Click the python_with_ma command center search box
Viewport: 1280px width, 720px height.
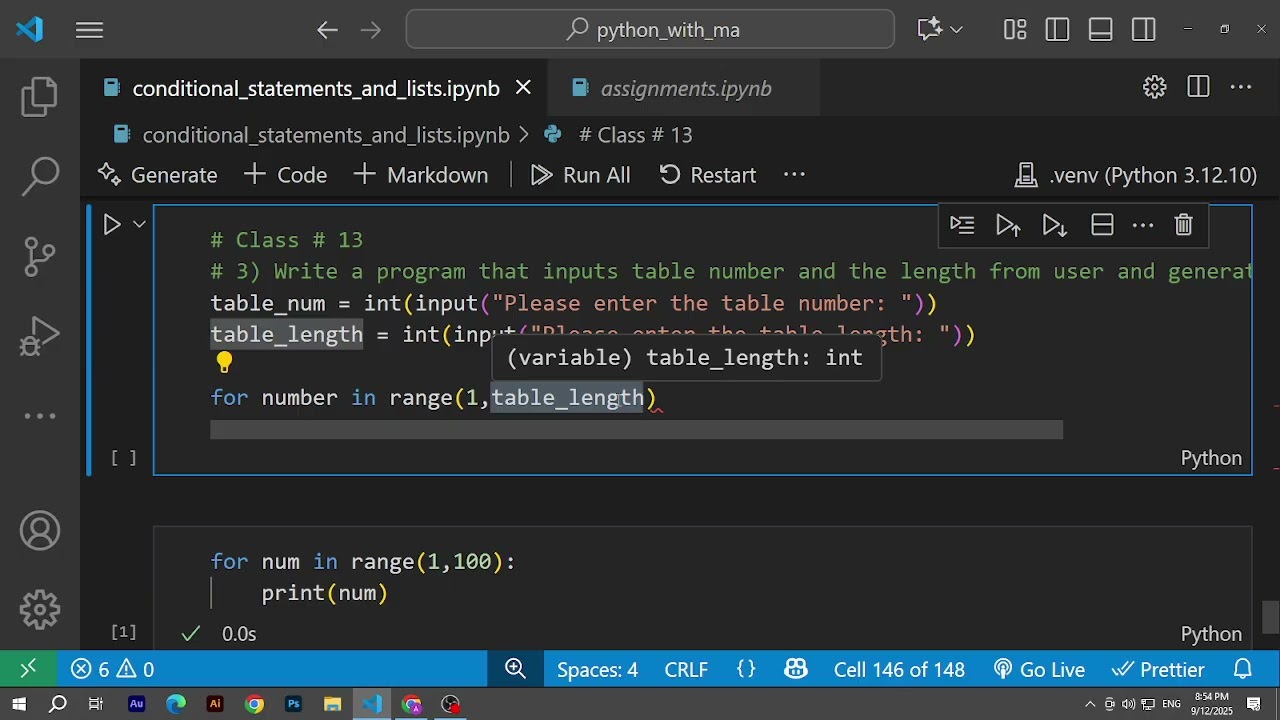[650, 30]
